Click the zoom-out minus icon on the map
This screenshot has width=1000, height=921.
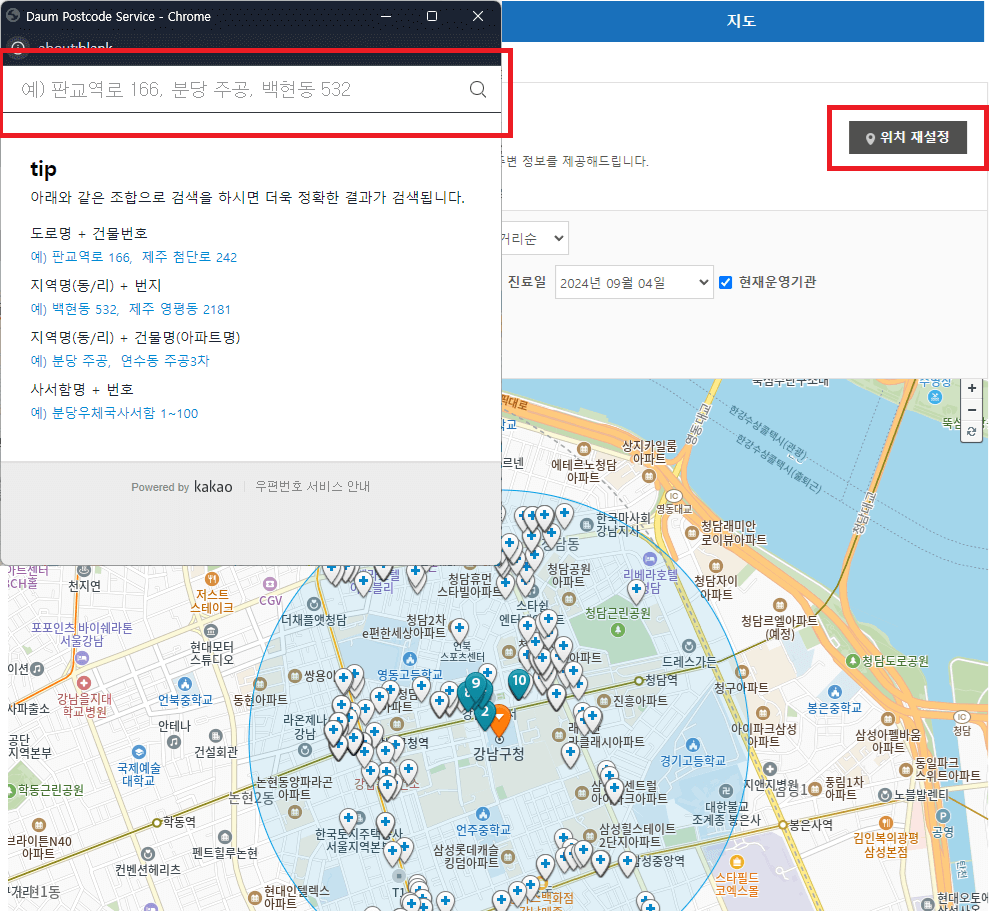971,410
